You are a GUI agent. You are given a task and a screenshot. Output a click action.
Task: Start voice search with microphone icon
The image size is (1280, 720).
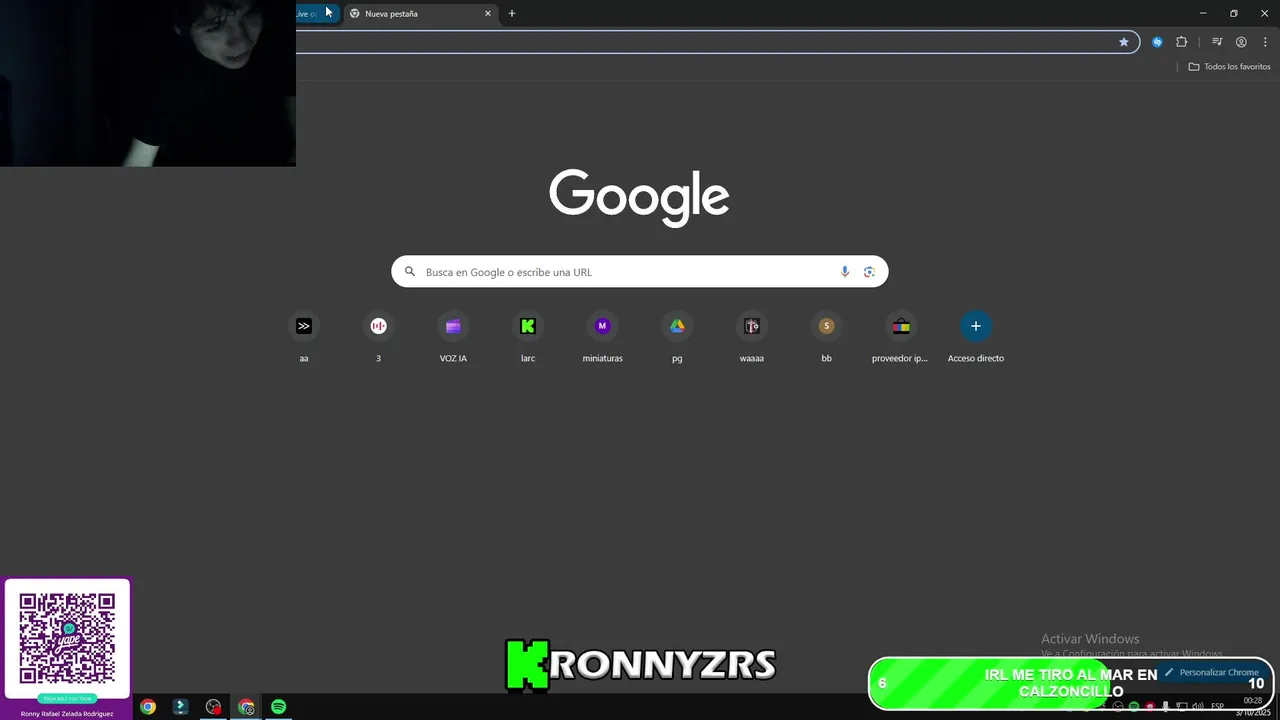click(845, 272)
